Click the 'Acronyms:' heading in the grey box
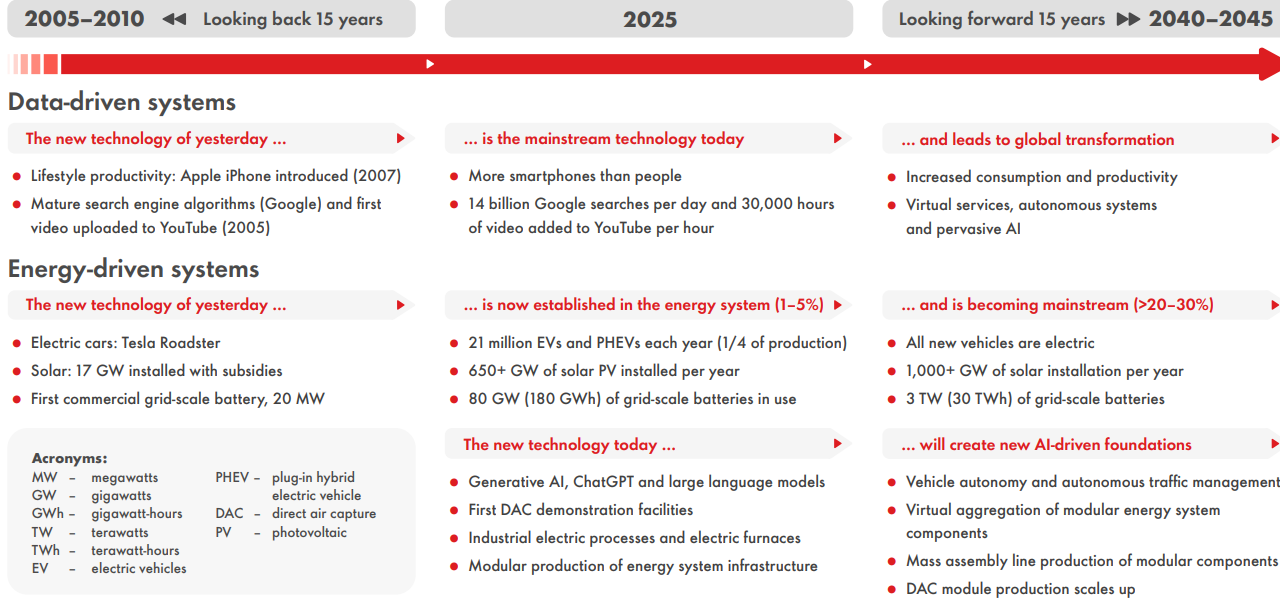The image size is (1280, 603). point(69,458)
